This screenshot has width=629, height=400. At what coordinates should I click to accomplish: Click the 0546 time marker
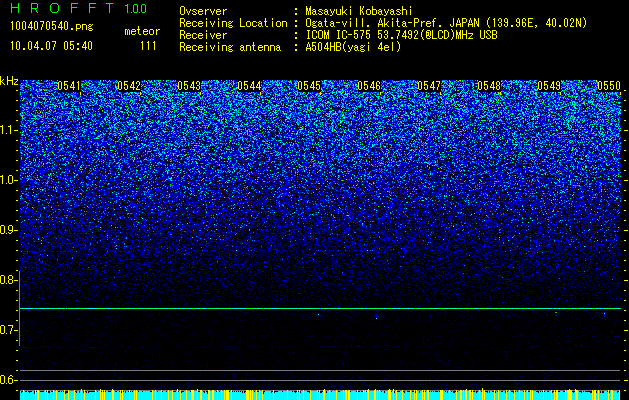tap(369, 86)
